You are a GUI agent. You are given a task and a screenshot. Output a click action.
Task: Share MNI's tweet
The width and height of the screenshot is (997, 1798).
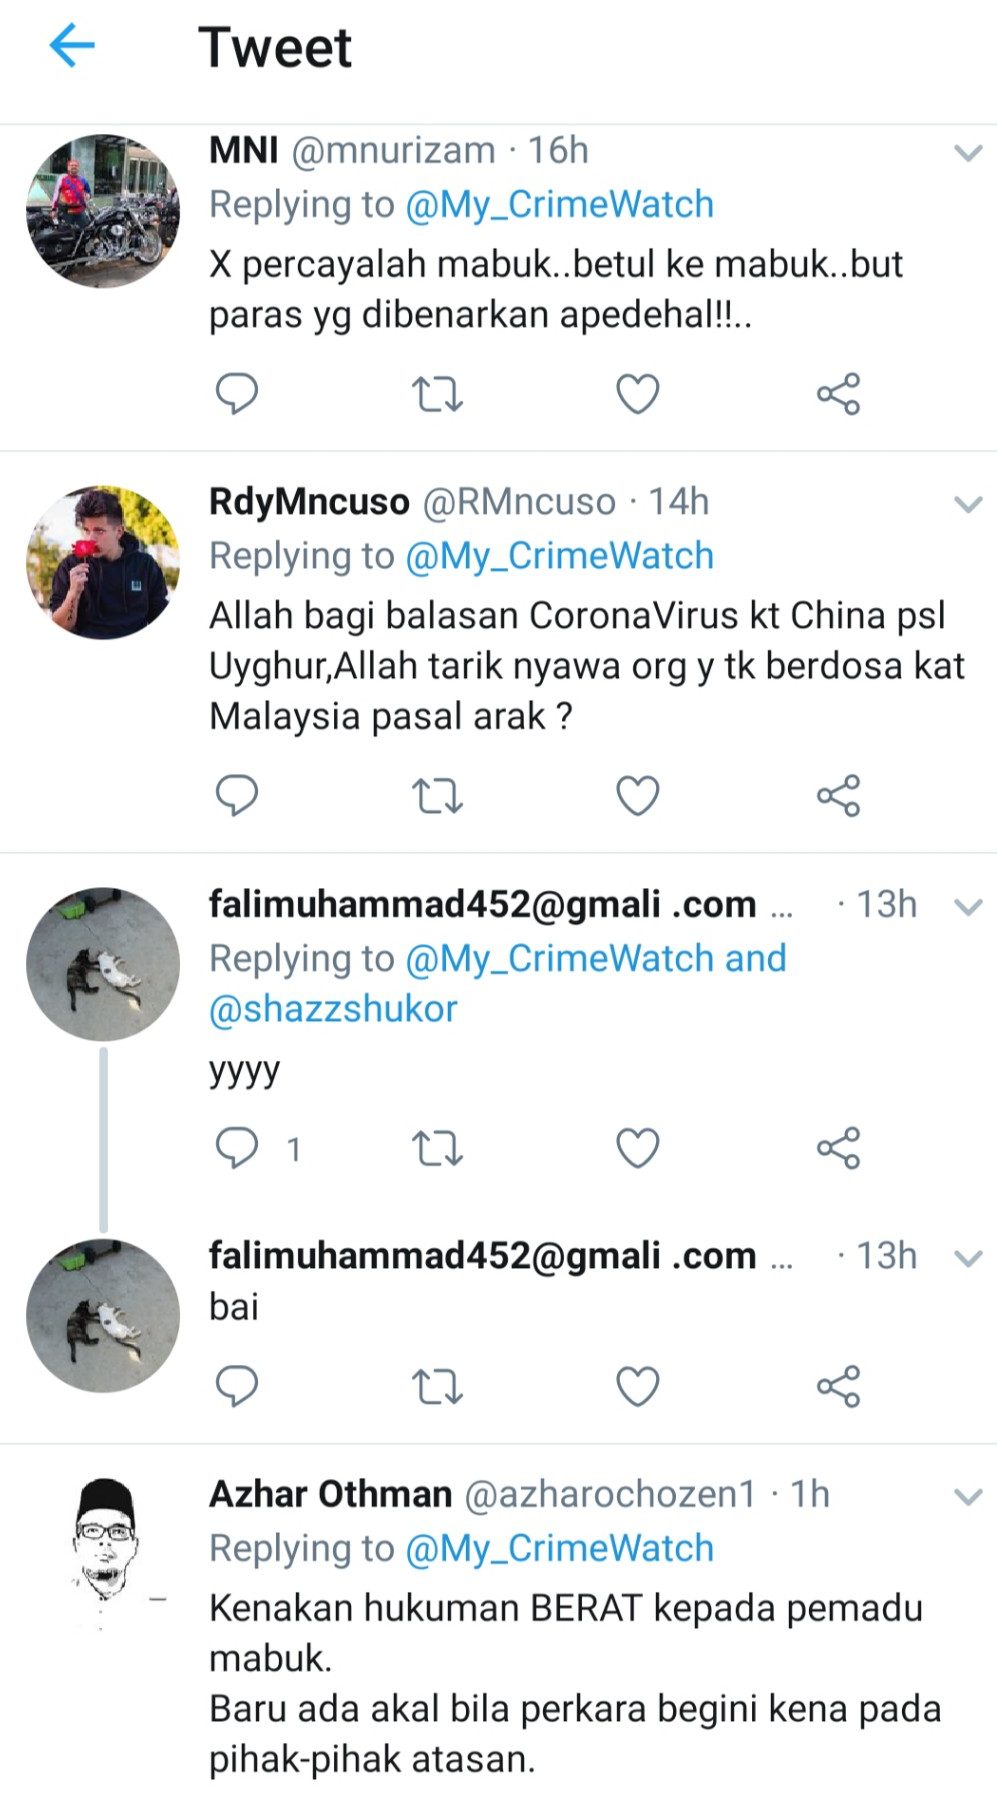click(x=838, y=394)
